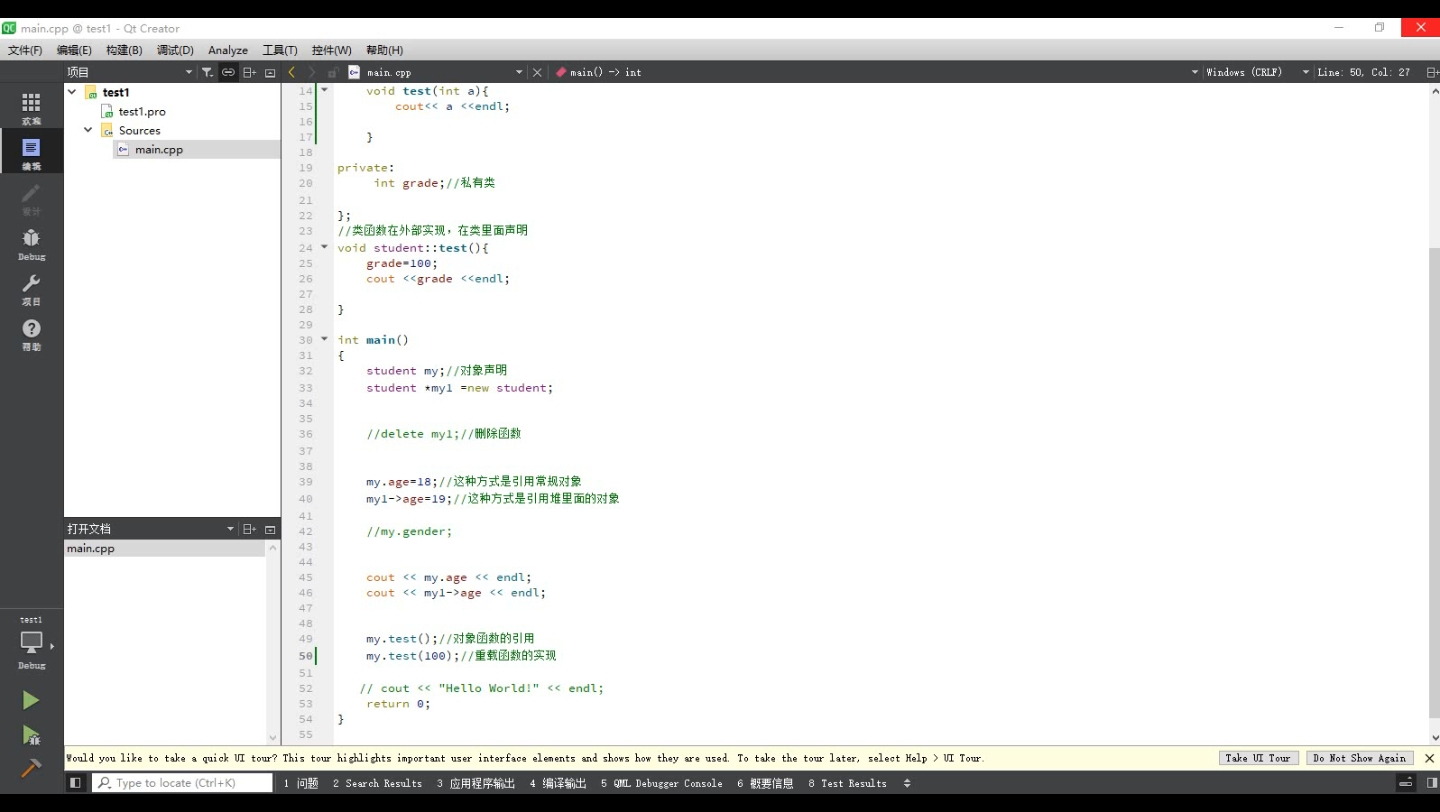Click the Take UI Tour button
Viewport: 1440px width, 812px height.
click(1258, 758)
